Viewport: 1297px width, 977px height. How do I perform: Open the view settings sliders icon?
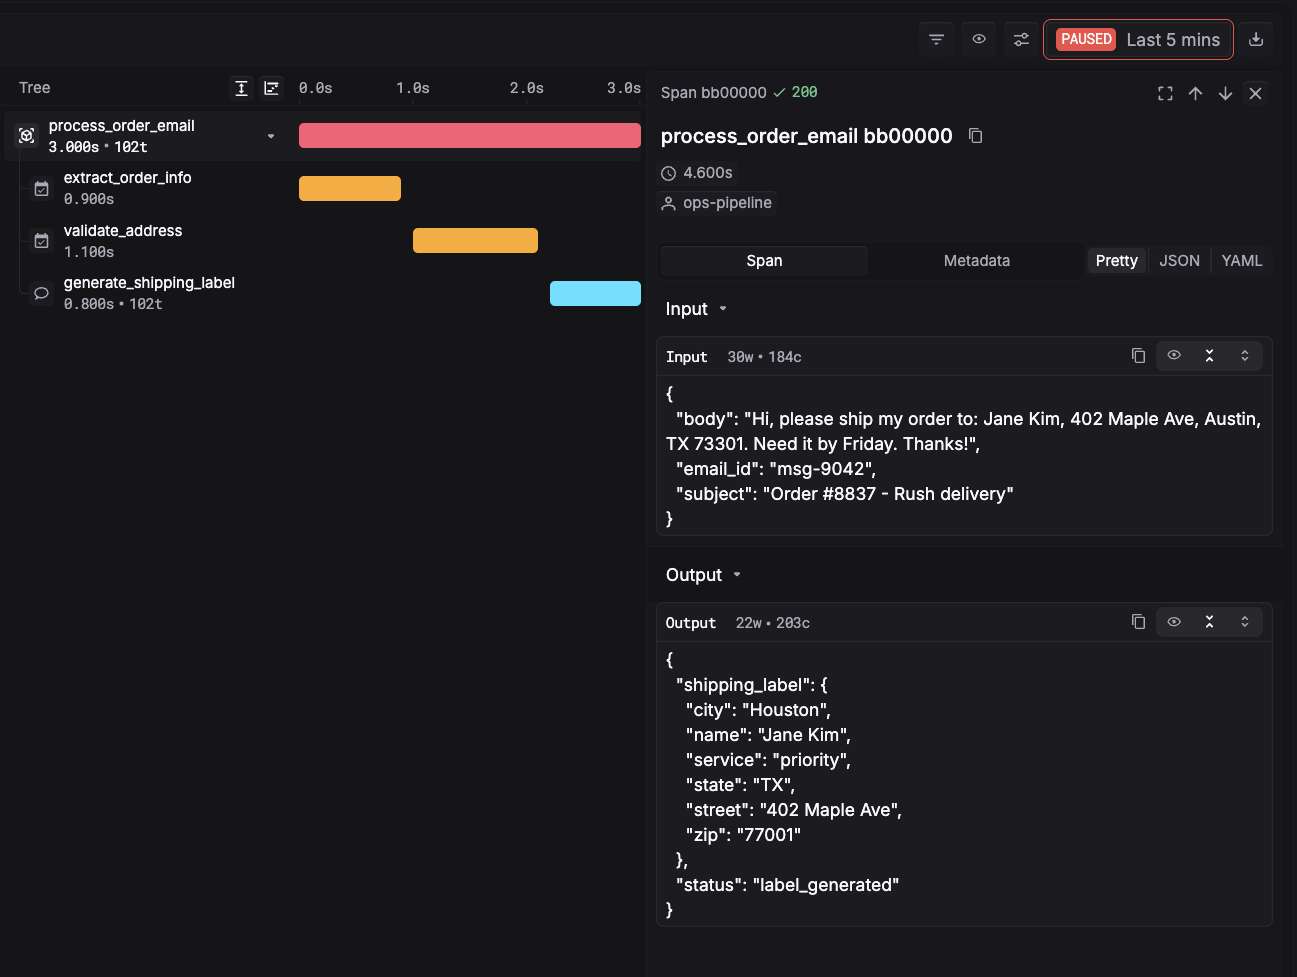point(1021,40)
